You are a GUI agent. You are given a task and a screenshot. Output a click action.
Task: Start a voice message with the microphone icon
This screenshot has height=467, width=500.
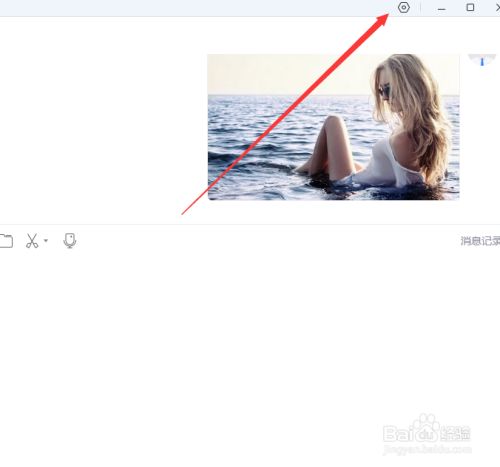coord(70,241)
